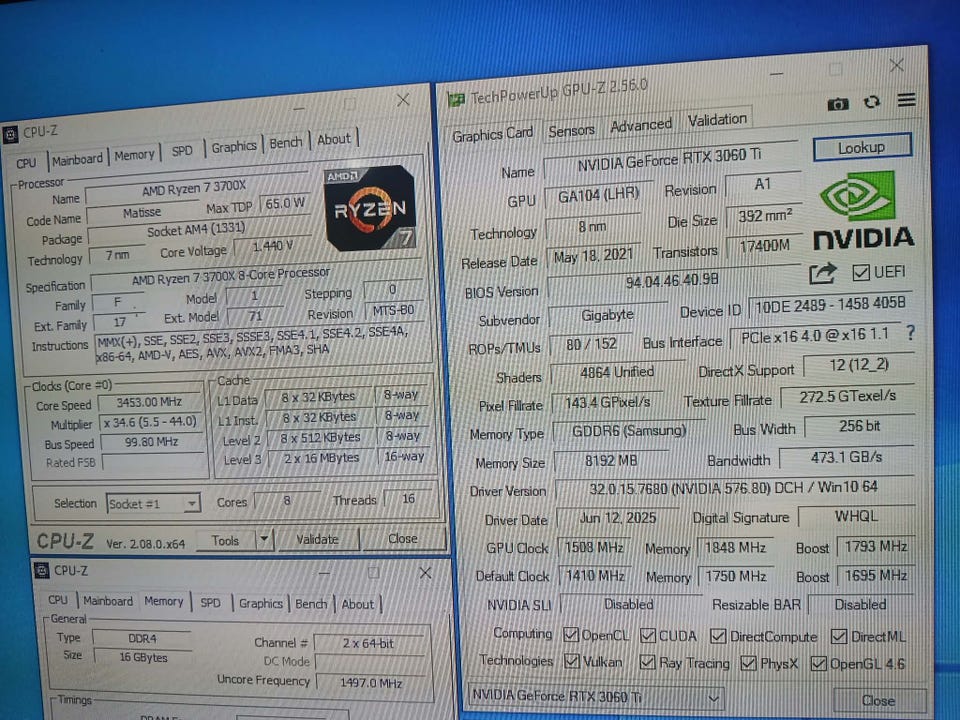Toggle the DirectML checkbox
This screenshot has width=960, height=720.
839,637
